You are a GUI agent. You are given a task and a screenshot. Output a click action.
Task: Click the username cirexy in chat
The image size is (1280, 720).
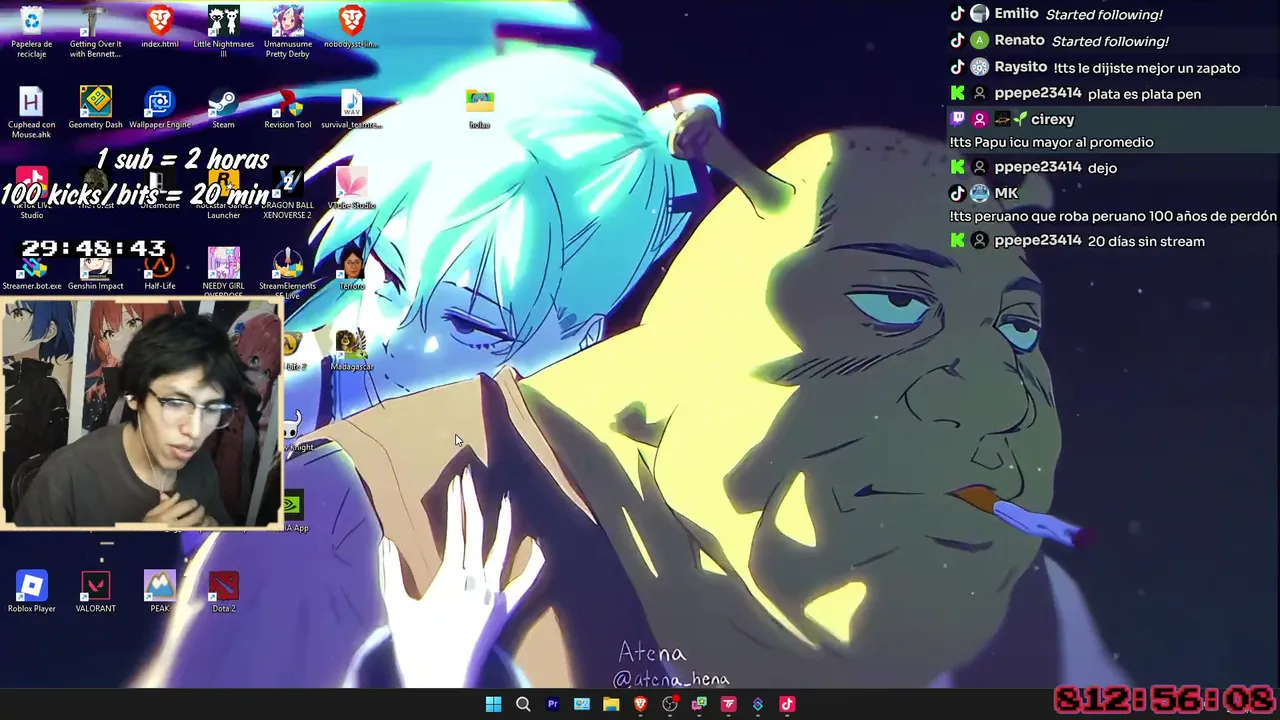1052,119
